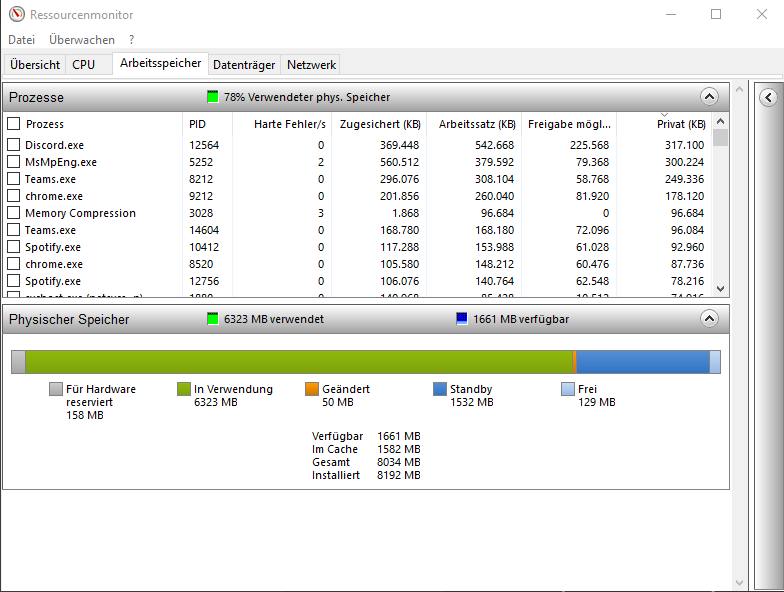Click the main pane scroll-down arrow
Viewport: 784px width, 592px height.
(x=740, y=583)
